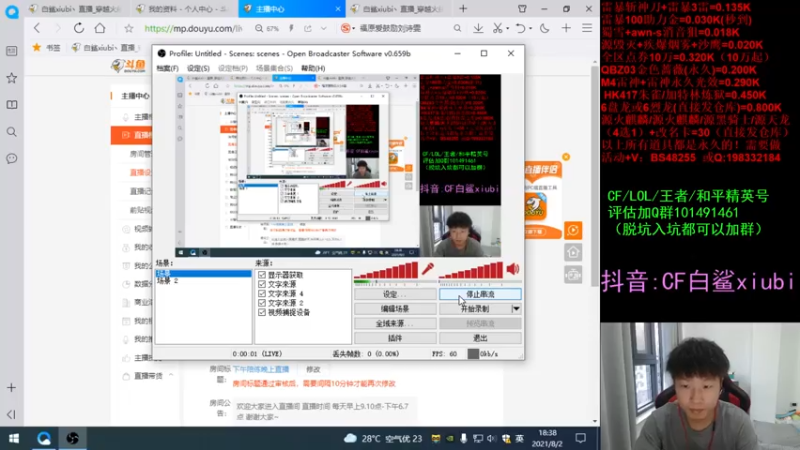Click lightning speed-mode icon in address bar
This screenshot has width=800, height=450.
[291, 29]
